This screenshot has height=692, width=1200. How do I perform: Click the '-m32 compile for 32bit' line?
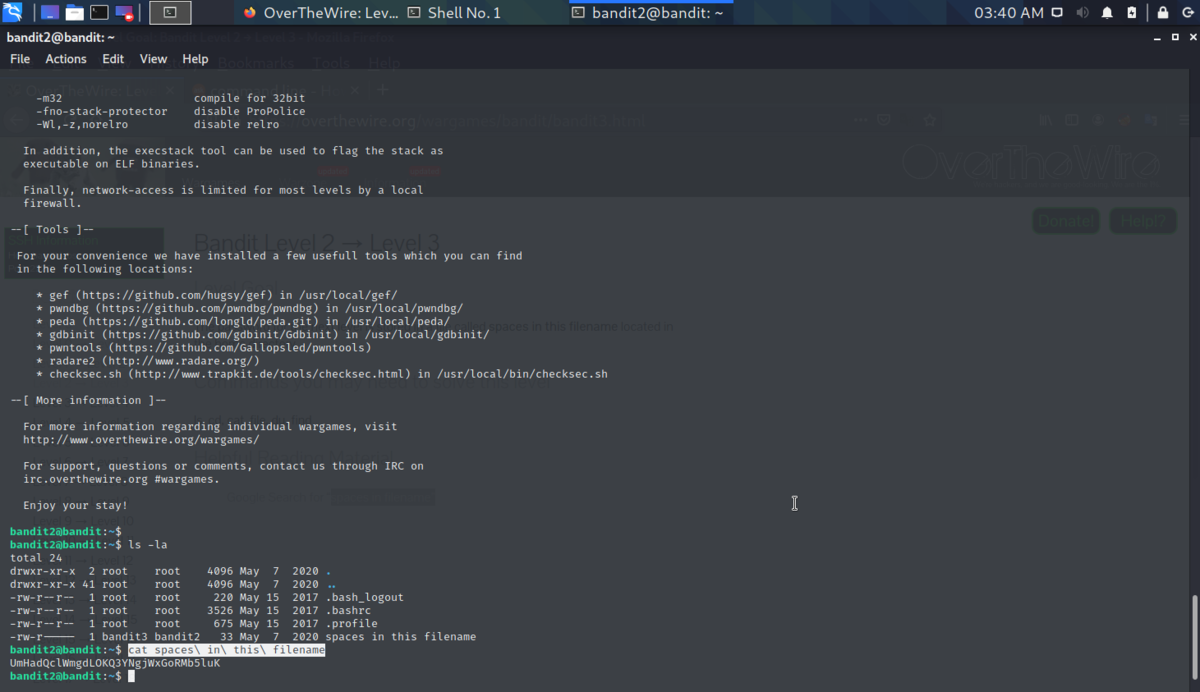coord(171,99)
